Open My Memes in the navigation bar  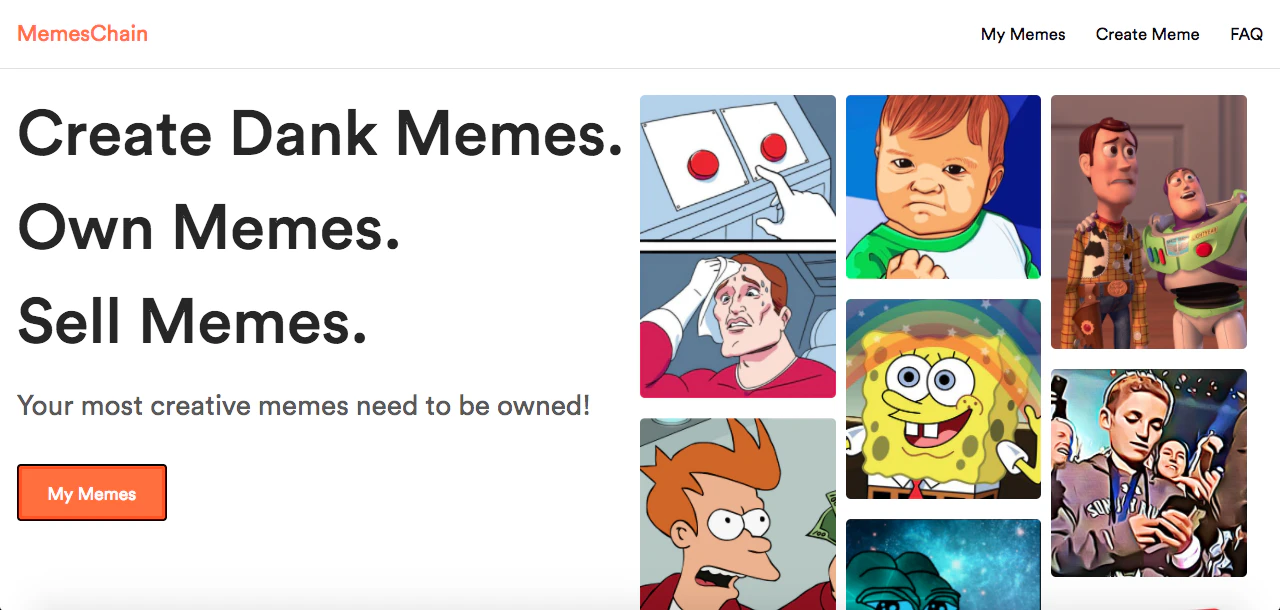pos(1023,34)
